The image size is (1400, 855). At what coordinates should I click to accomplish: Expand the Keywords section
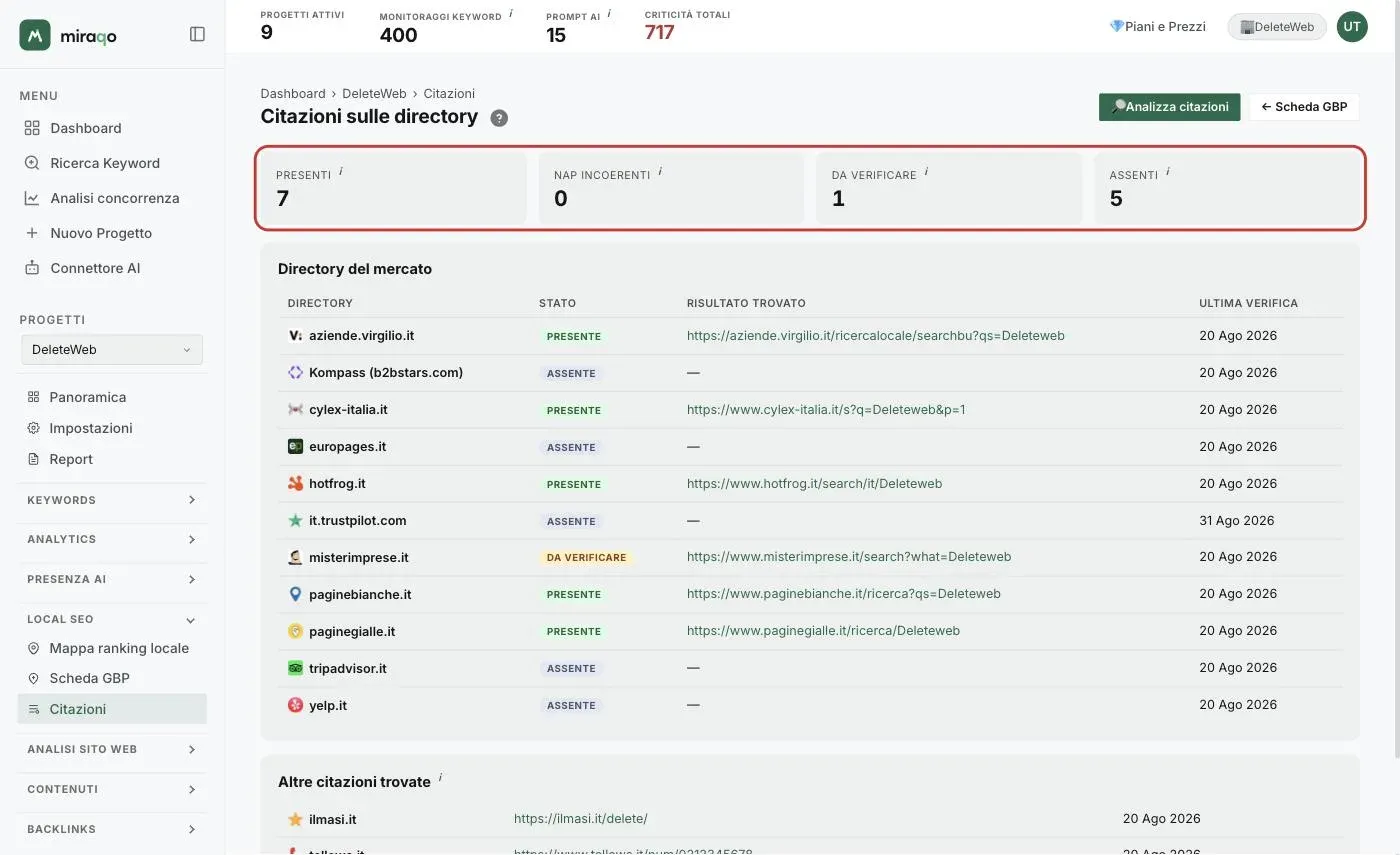112,500
